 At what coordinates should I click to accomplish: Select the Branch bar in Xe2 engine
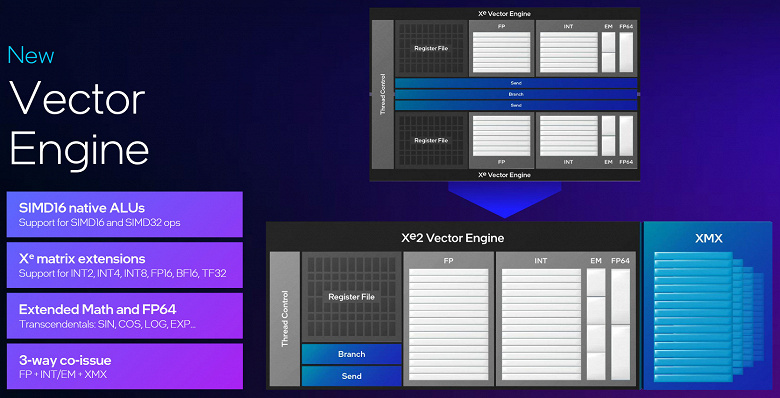[352, 354]
